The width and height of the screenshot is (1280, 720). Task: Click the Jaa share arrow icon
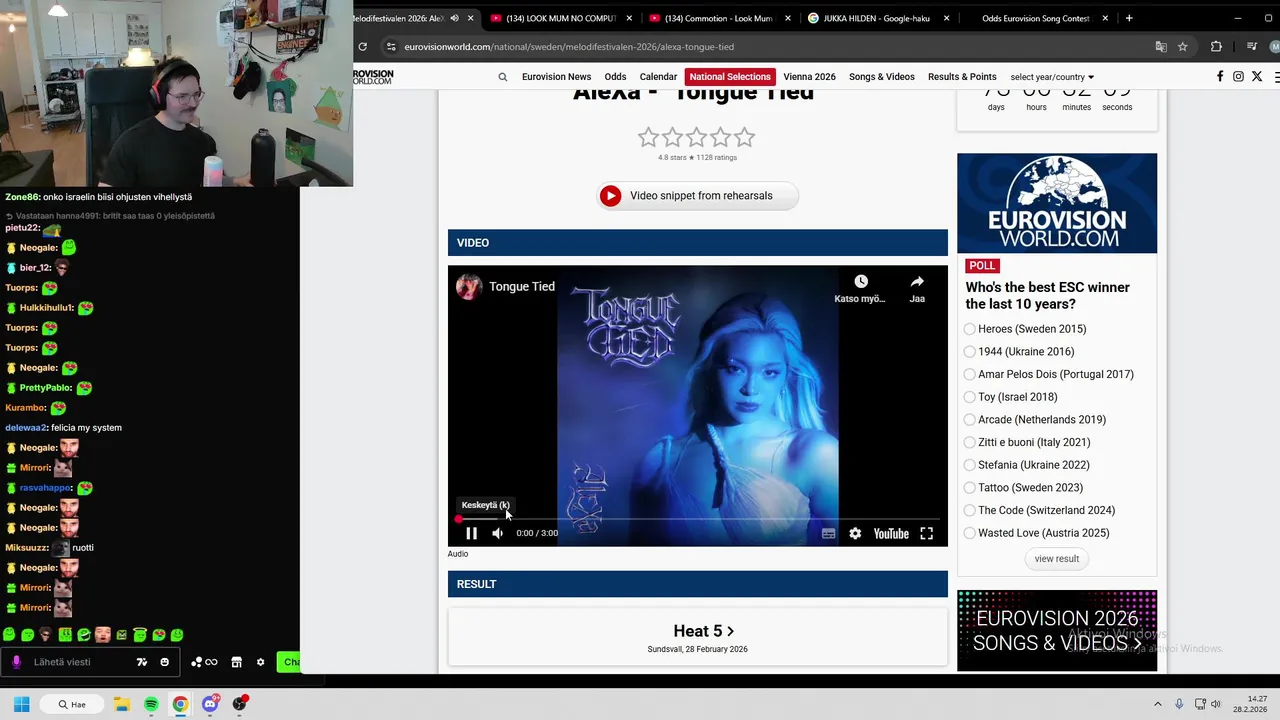917,282
